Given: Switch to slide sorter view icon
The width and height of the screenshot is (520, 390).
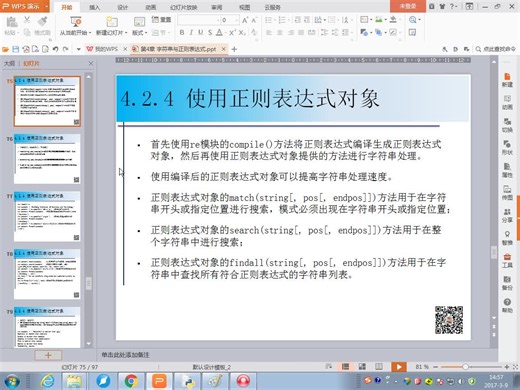Looking at the screenshot, I should pos(362,367).
